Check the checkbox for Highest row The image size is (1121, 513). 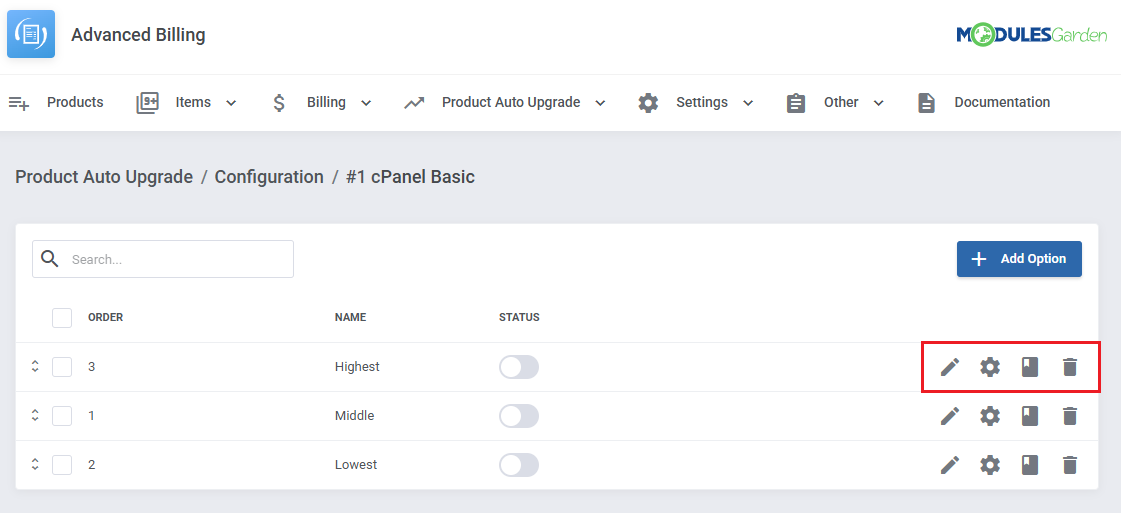[62, 367]
